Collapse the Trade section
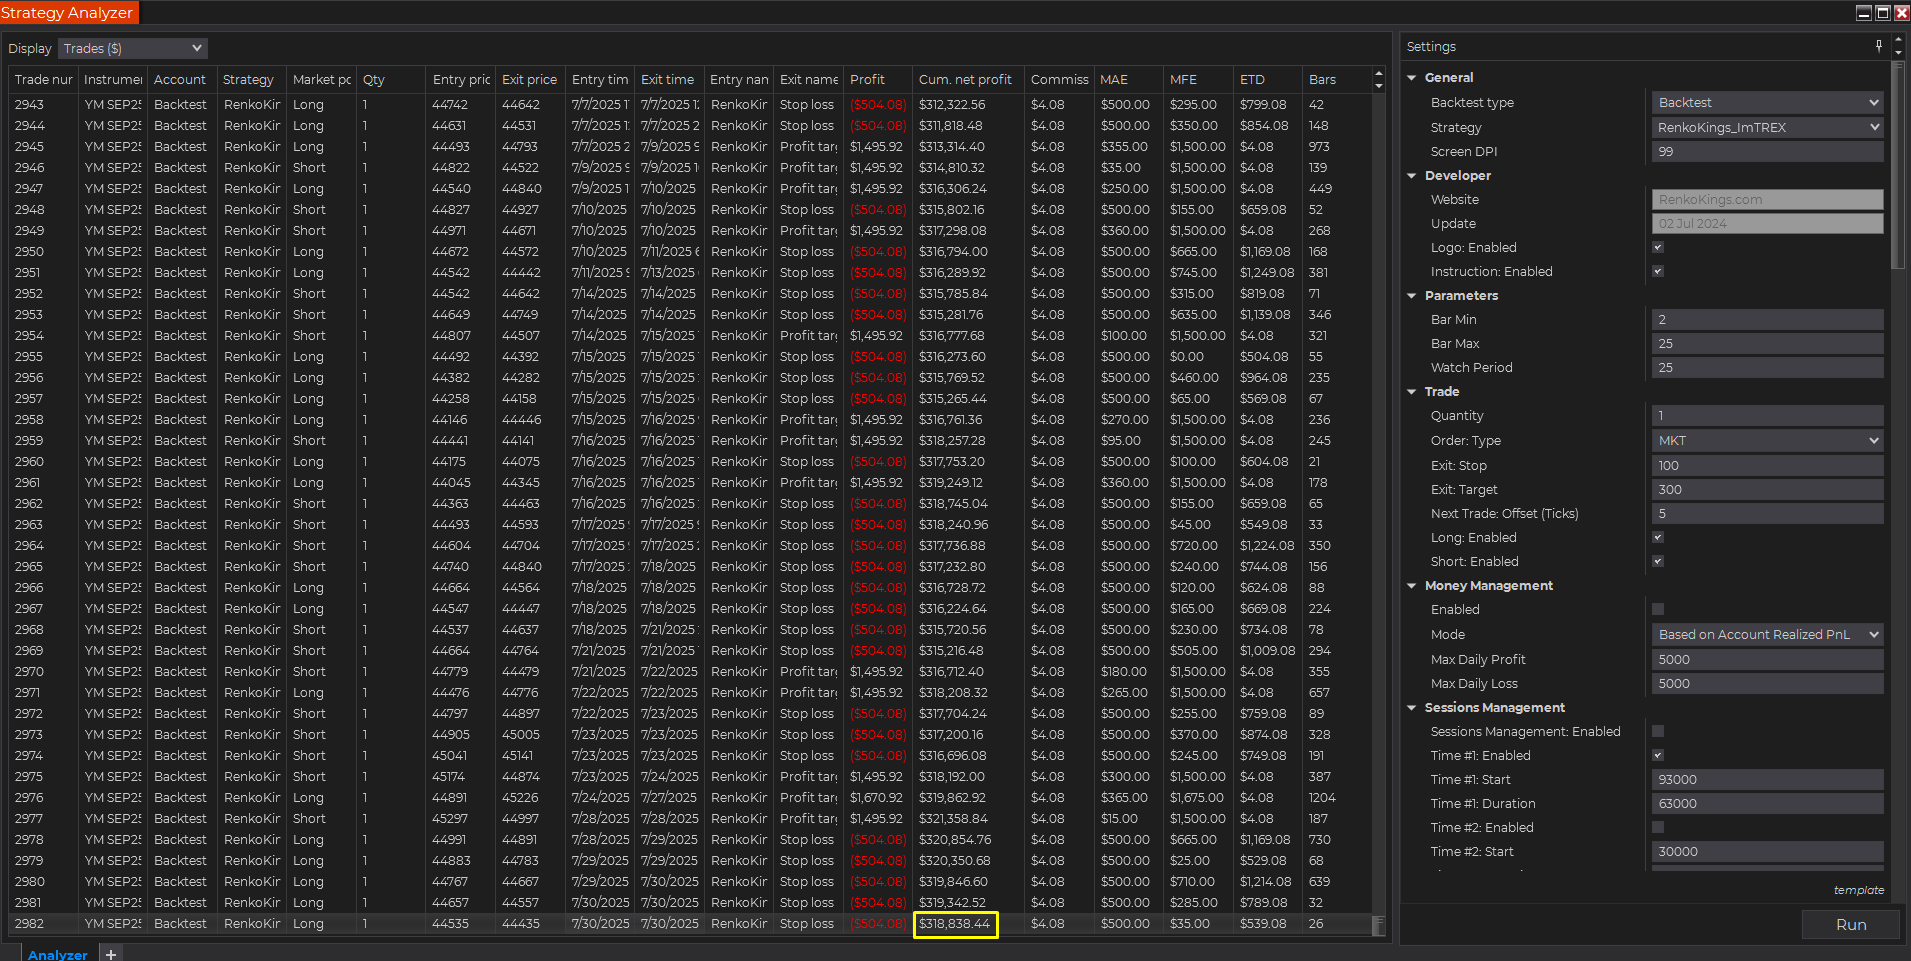Image resolution: width=1911 pixels, height=961 pixels. pyautogui.click(x=1411, y=391)
